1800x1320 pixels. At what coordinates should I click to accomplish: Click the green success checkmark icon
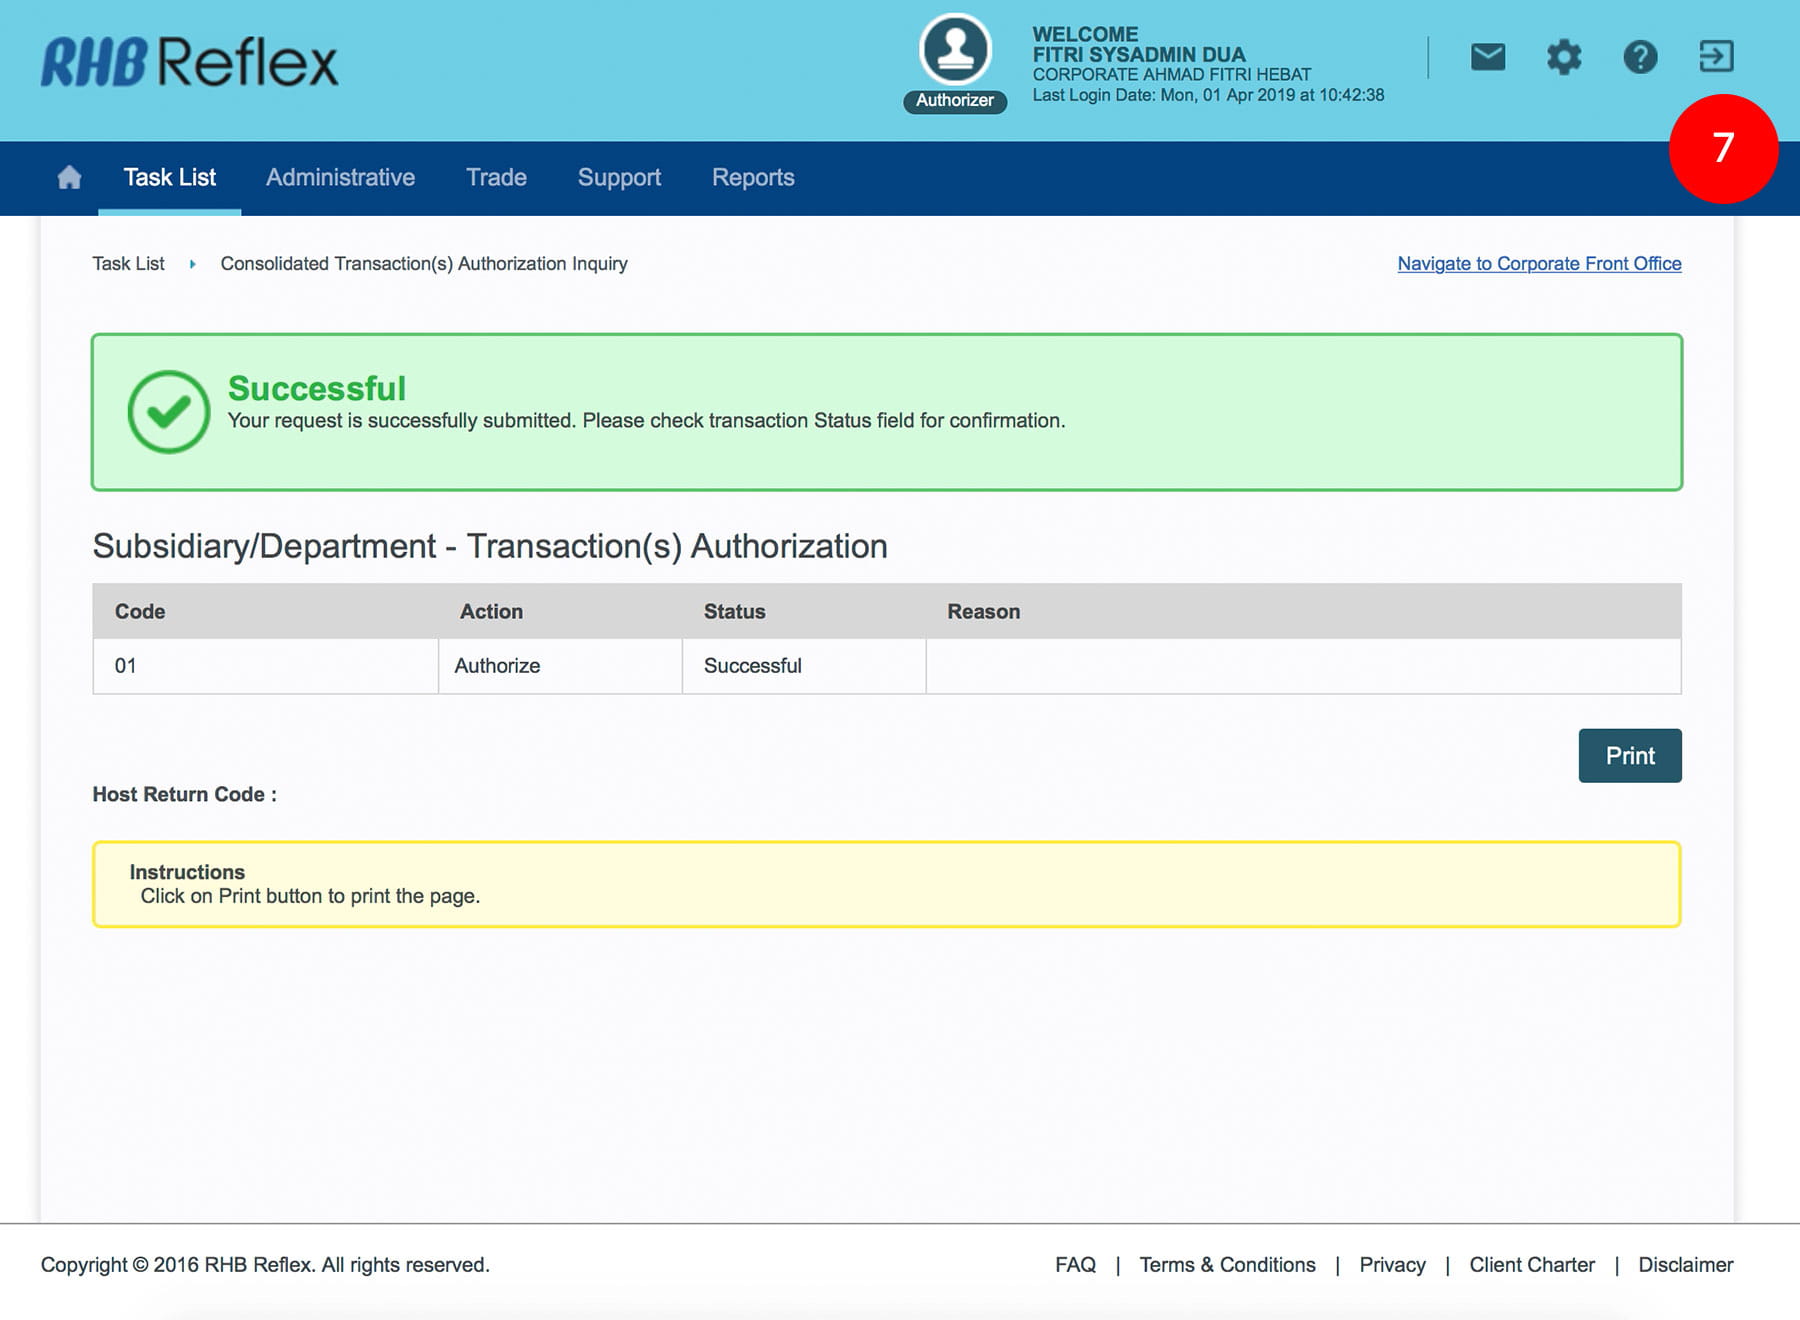tap(169, 412)
